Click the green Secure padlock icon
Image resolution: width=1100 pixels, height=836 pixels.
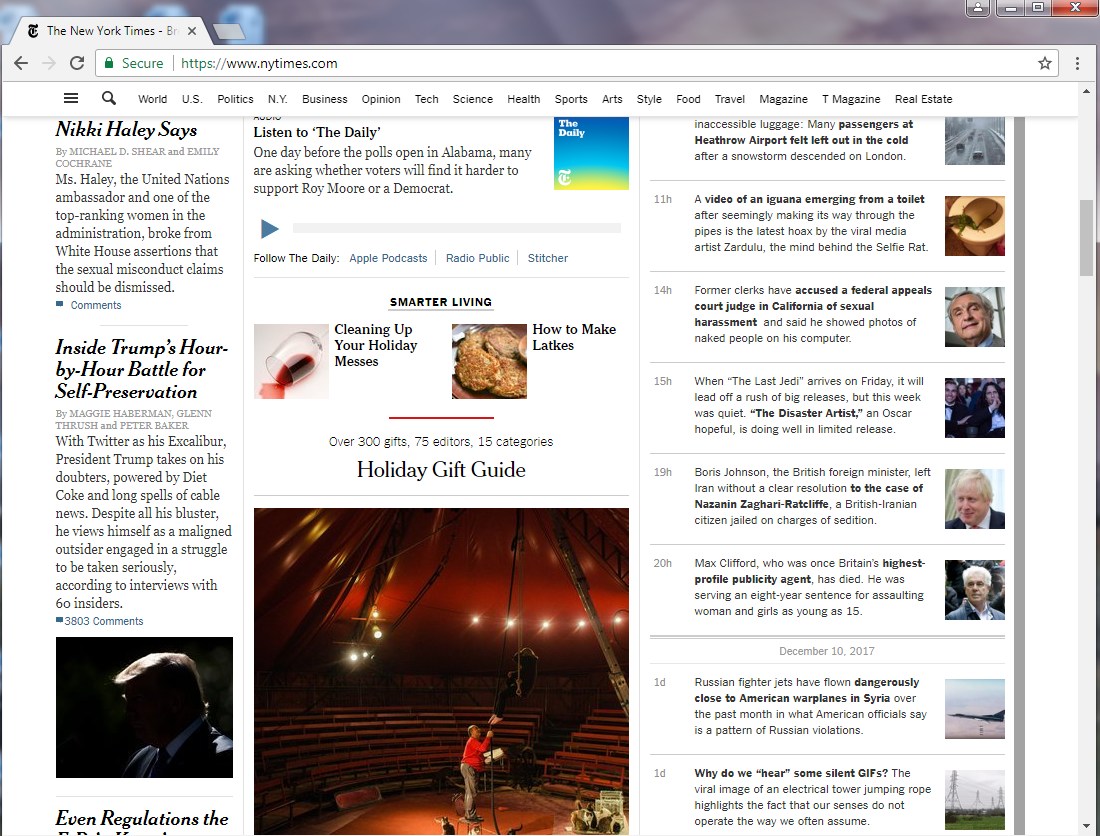tap(109, 63)
